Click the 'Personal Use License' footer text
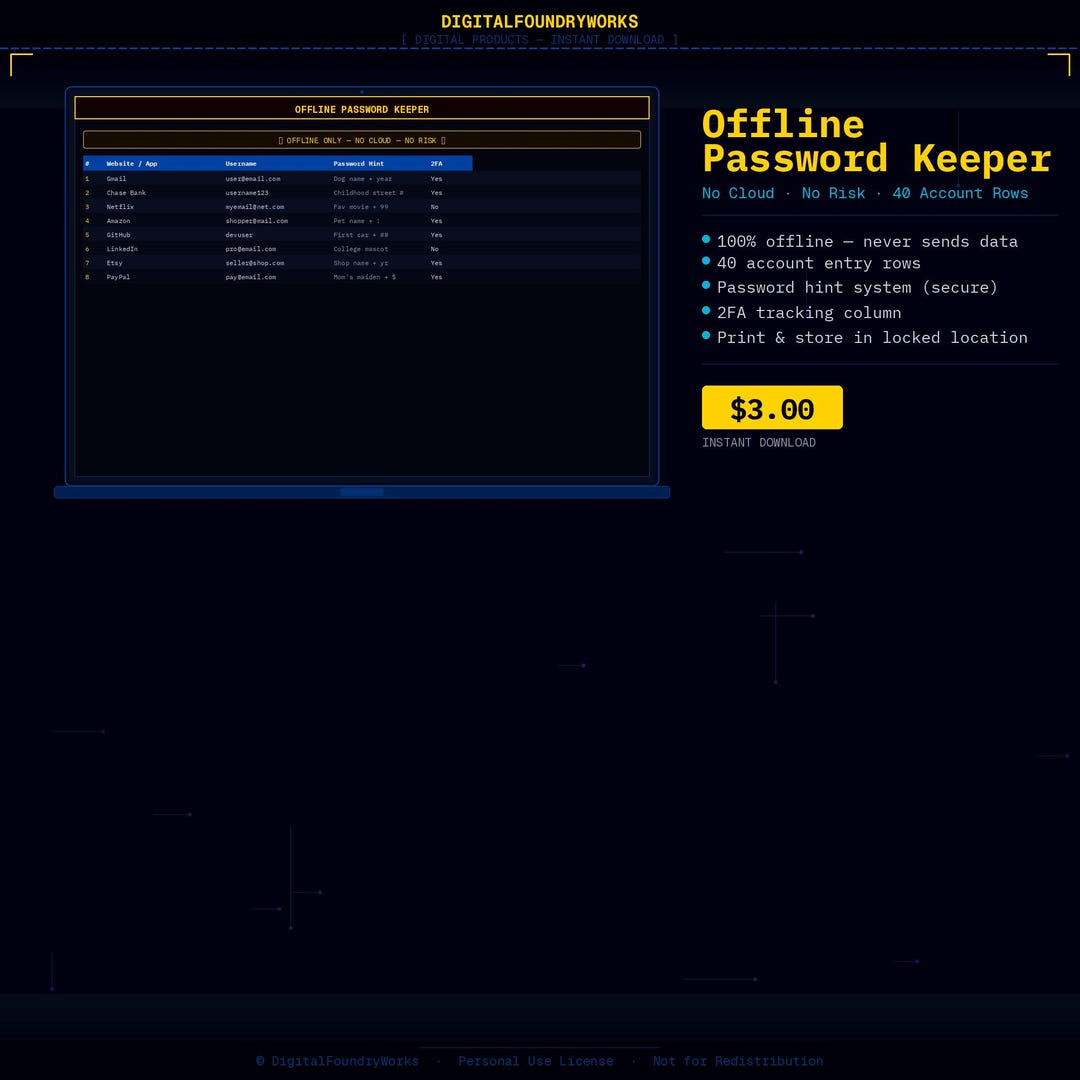 [x=536, y=1061]
